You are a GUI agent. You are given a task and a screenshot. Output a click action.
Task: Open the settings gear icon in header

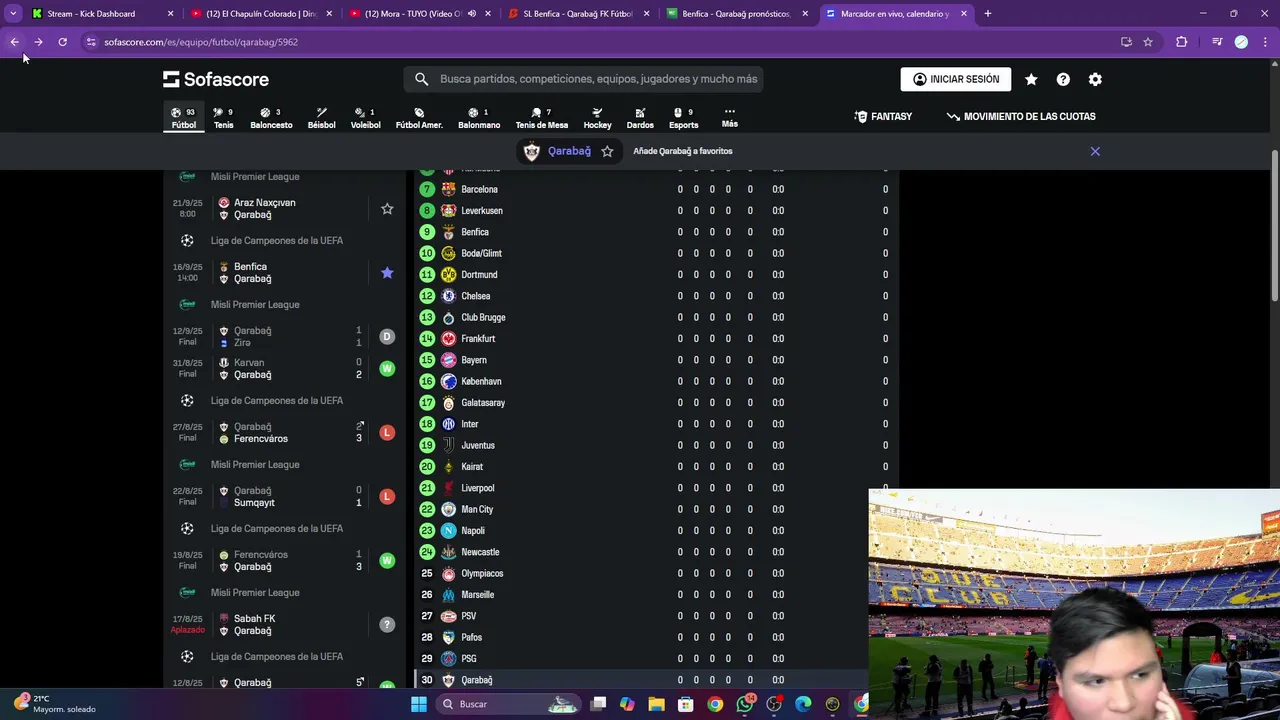[1095, 79]
